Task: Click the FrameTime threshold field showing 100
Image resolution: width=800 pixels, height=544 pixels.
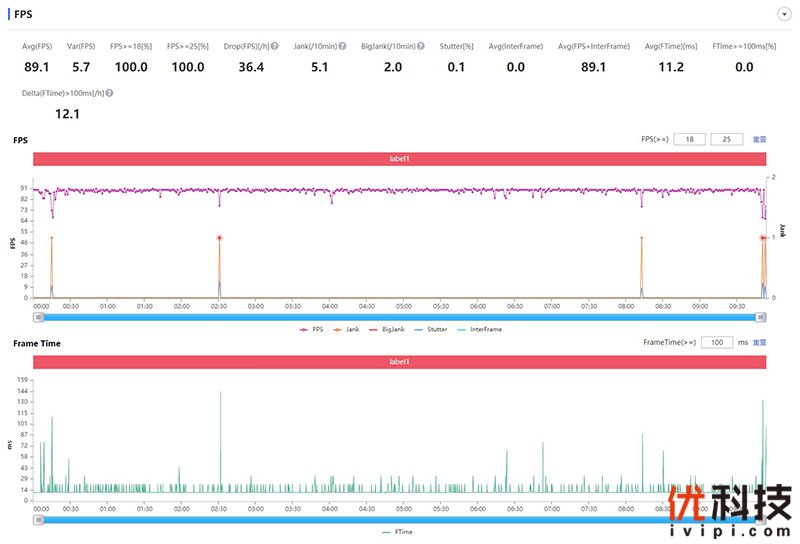Action: [717, 342]
